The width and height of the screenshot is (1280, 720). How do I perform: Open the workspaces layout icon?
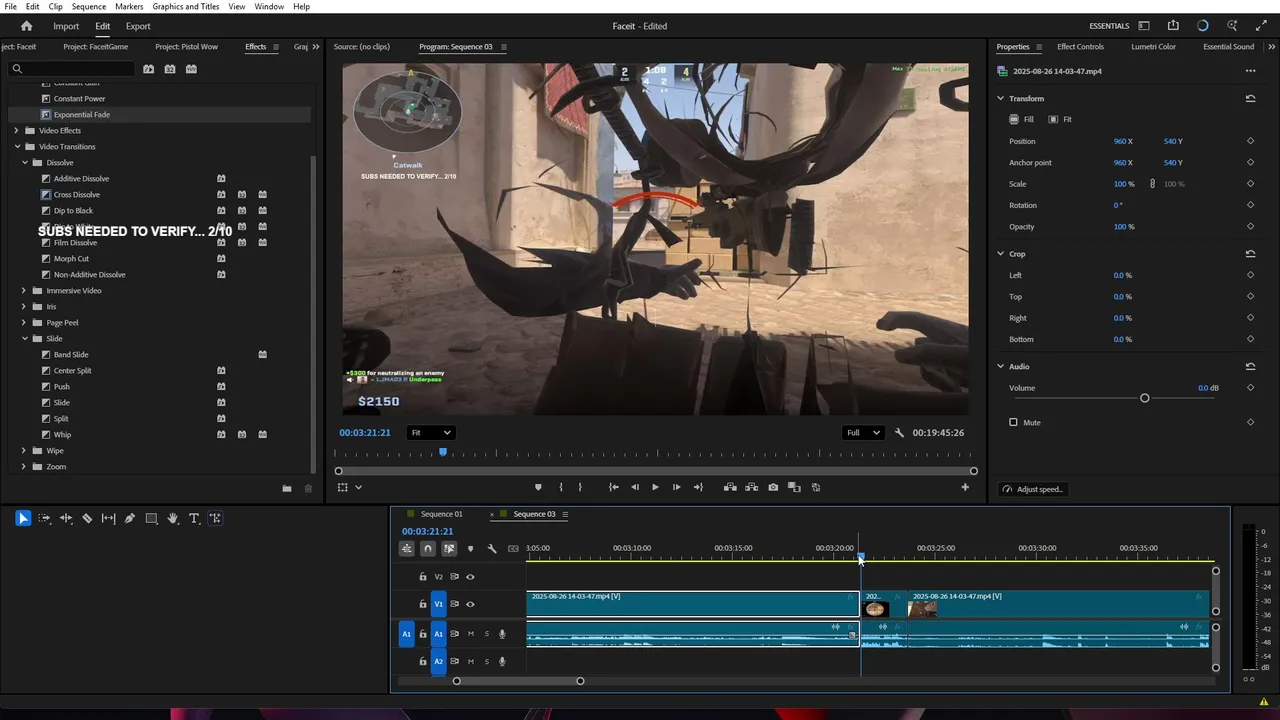pyautogui.click(x=1144, y=26)
